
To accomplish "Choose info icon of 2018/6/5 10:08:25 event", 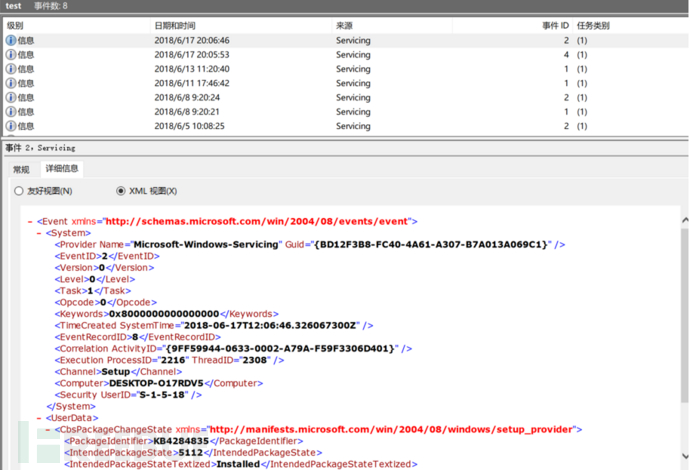I will [x=11, y=127].
